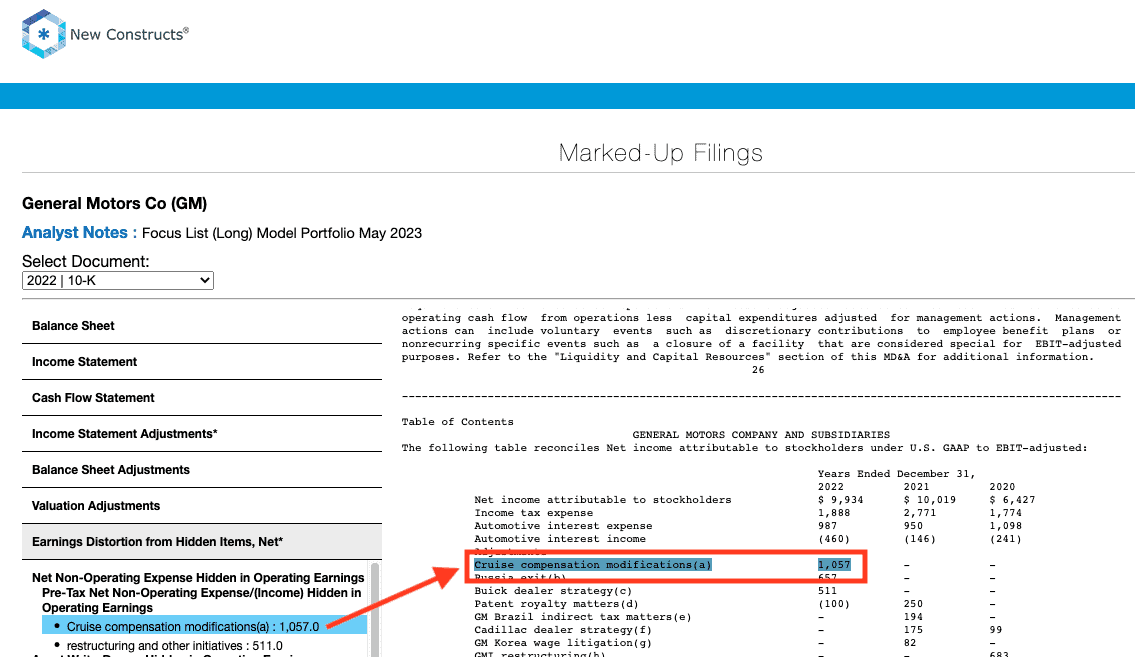Click restructuring and other initiatives : 511.0
This screenshot has height=657, width=1135.
[x=174, y=645]
